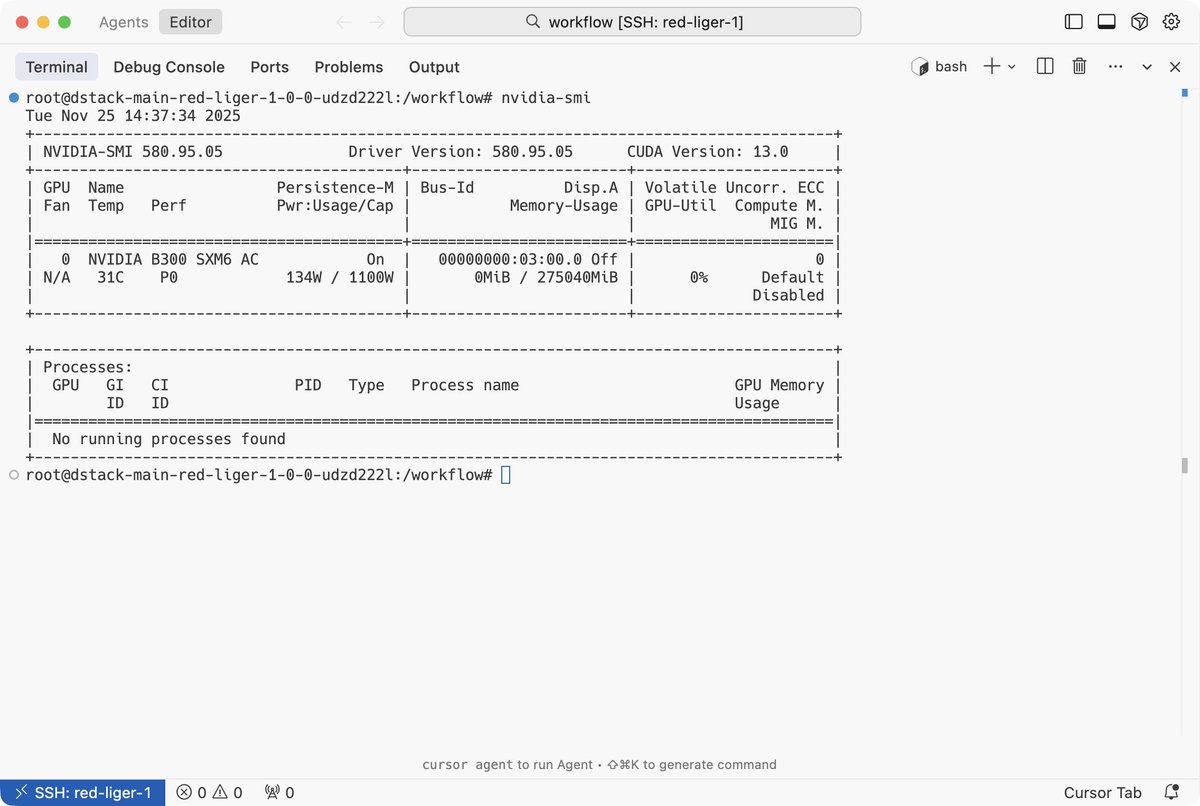The image size is (1200, 806).
Task: Click the macOS yellow minimize button
Action: (x=43, y=22)
